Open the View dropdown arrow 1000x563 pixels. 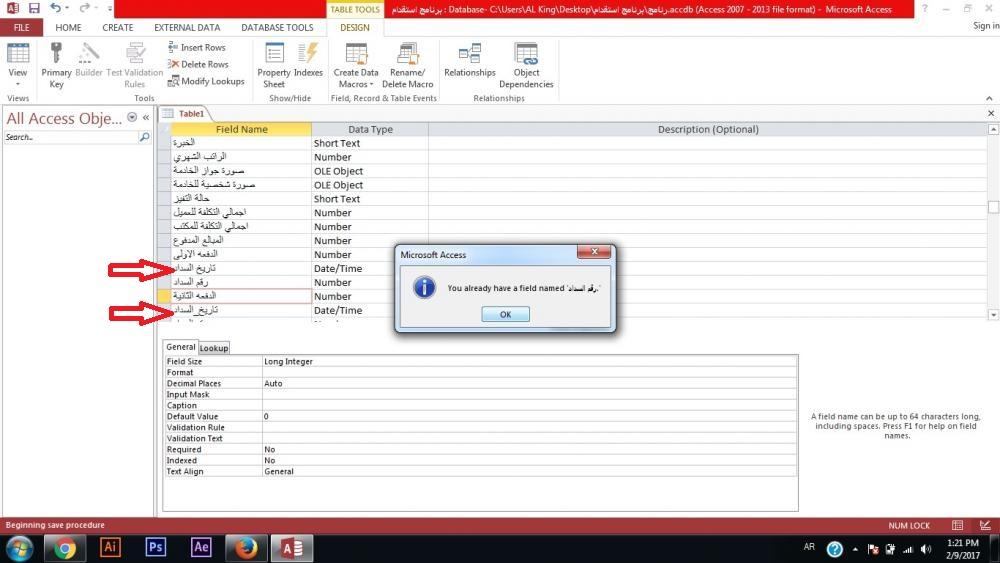[x=18, y=84]
